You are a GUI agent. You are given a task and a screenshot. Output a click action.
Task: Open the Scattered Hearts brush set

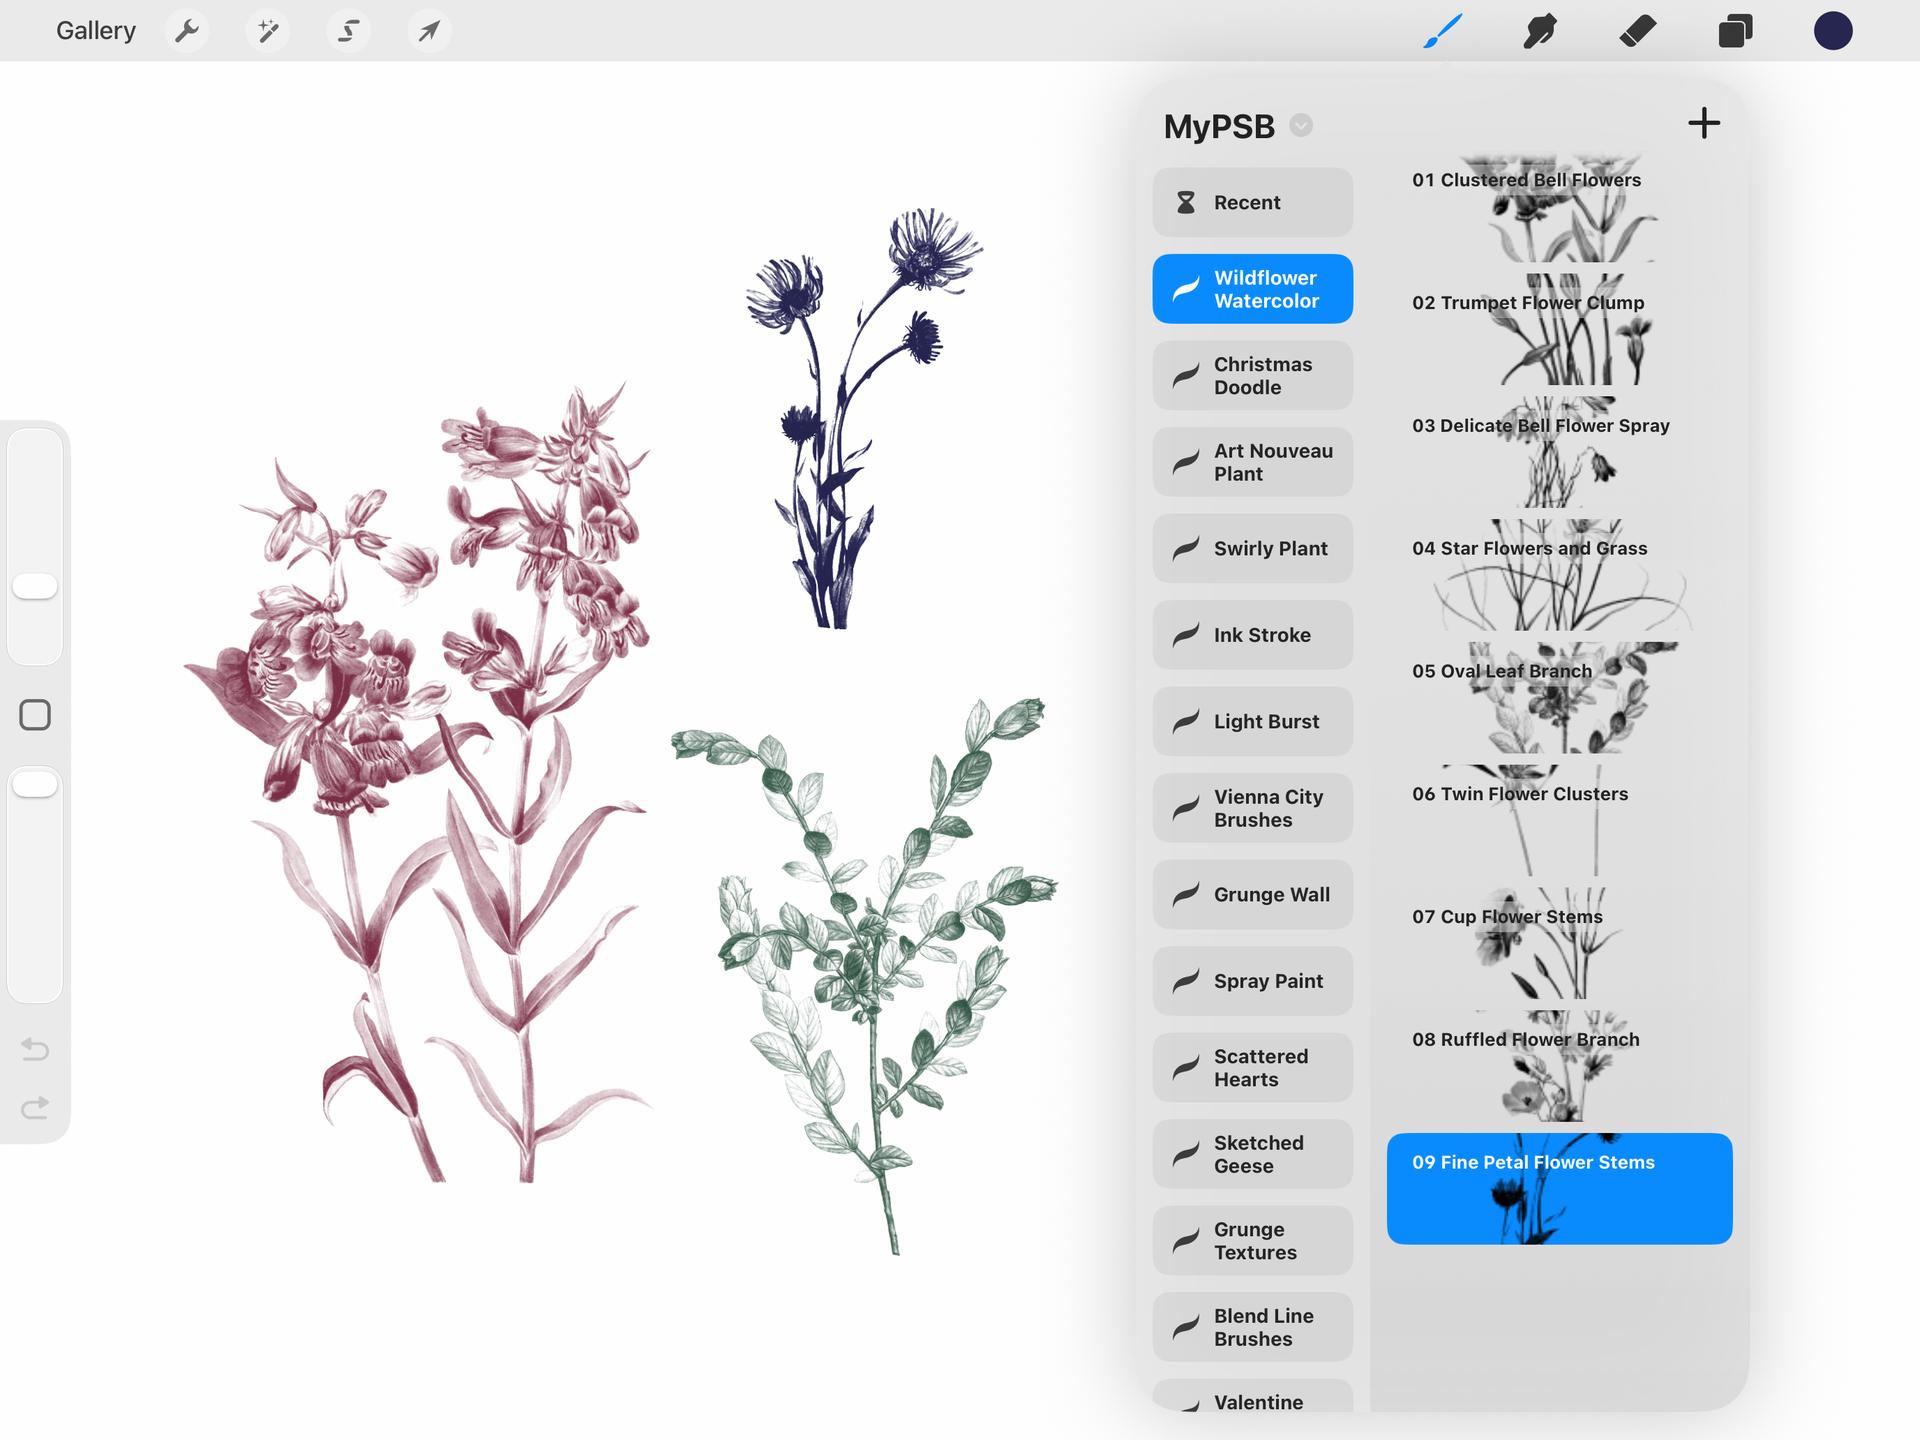point(1252,1068)
